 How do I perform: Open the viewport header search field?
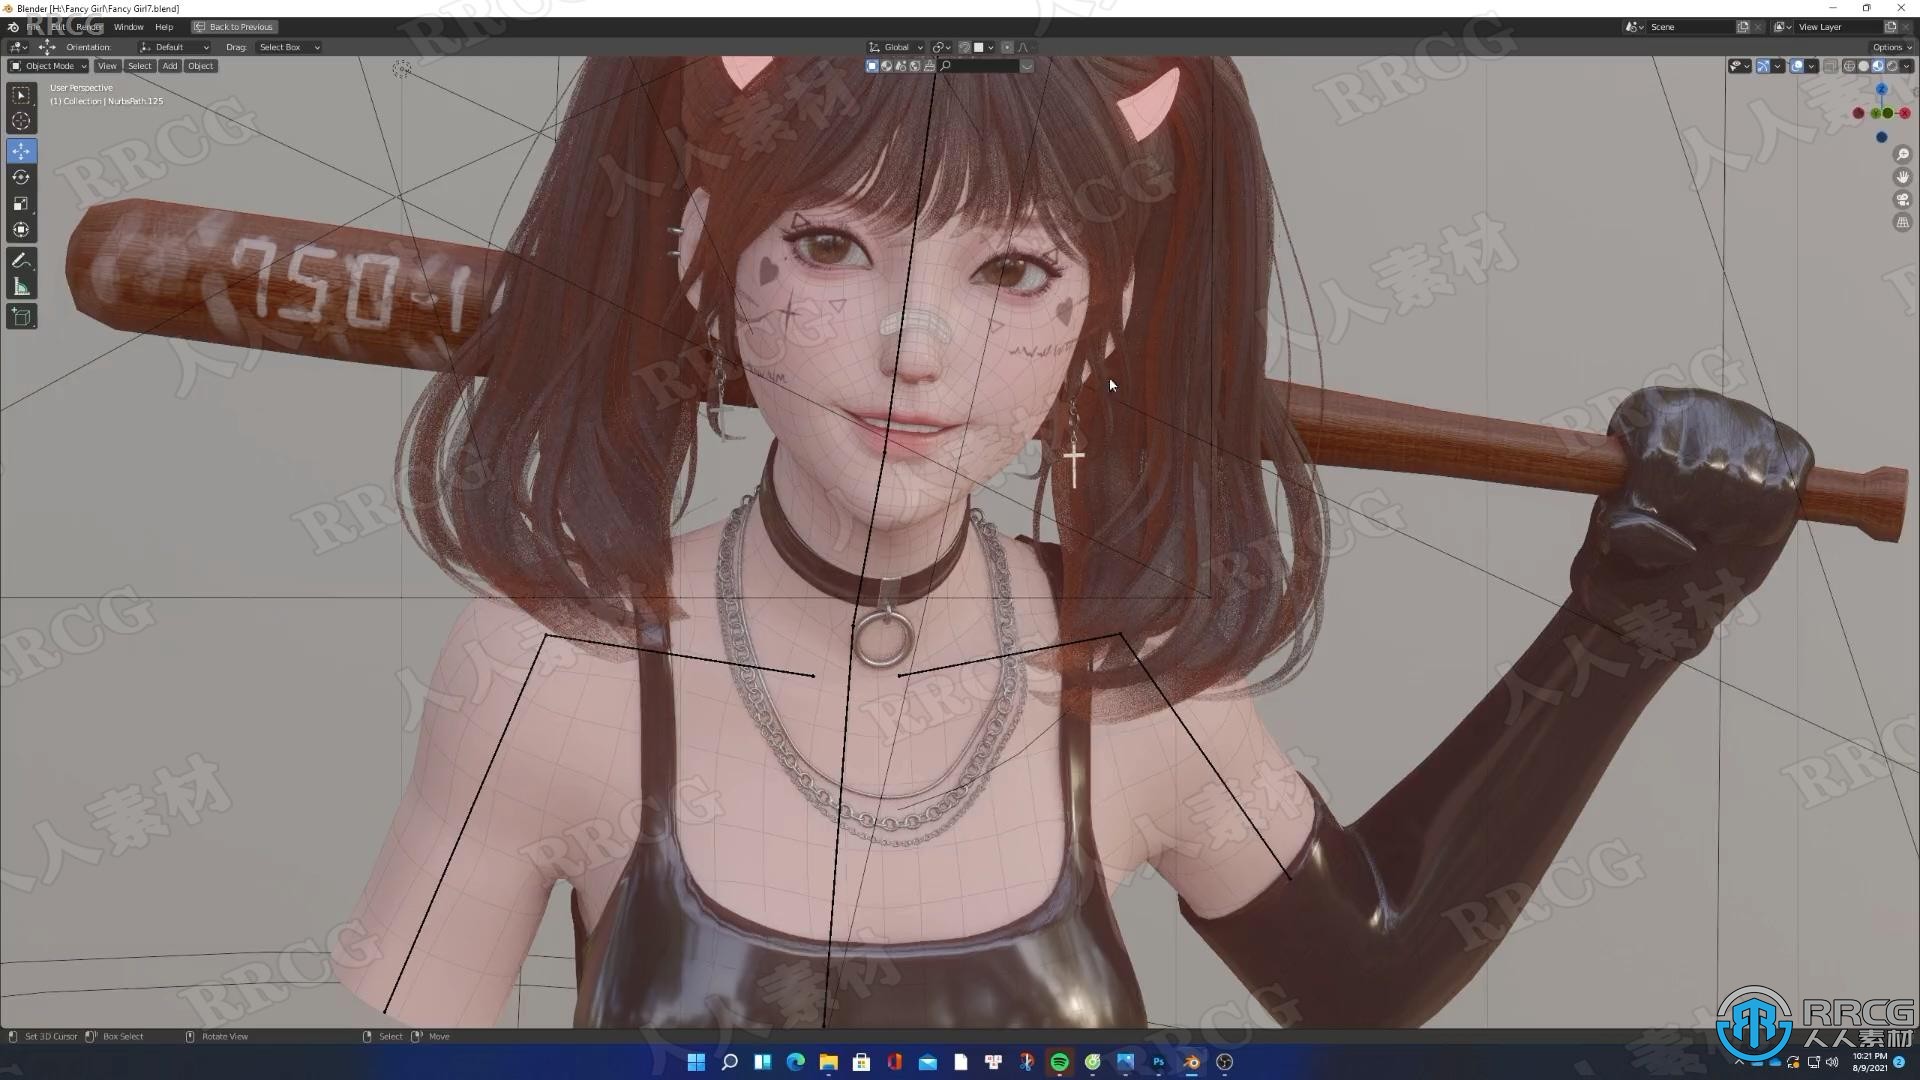(x=977, y=66)
